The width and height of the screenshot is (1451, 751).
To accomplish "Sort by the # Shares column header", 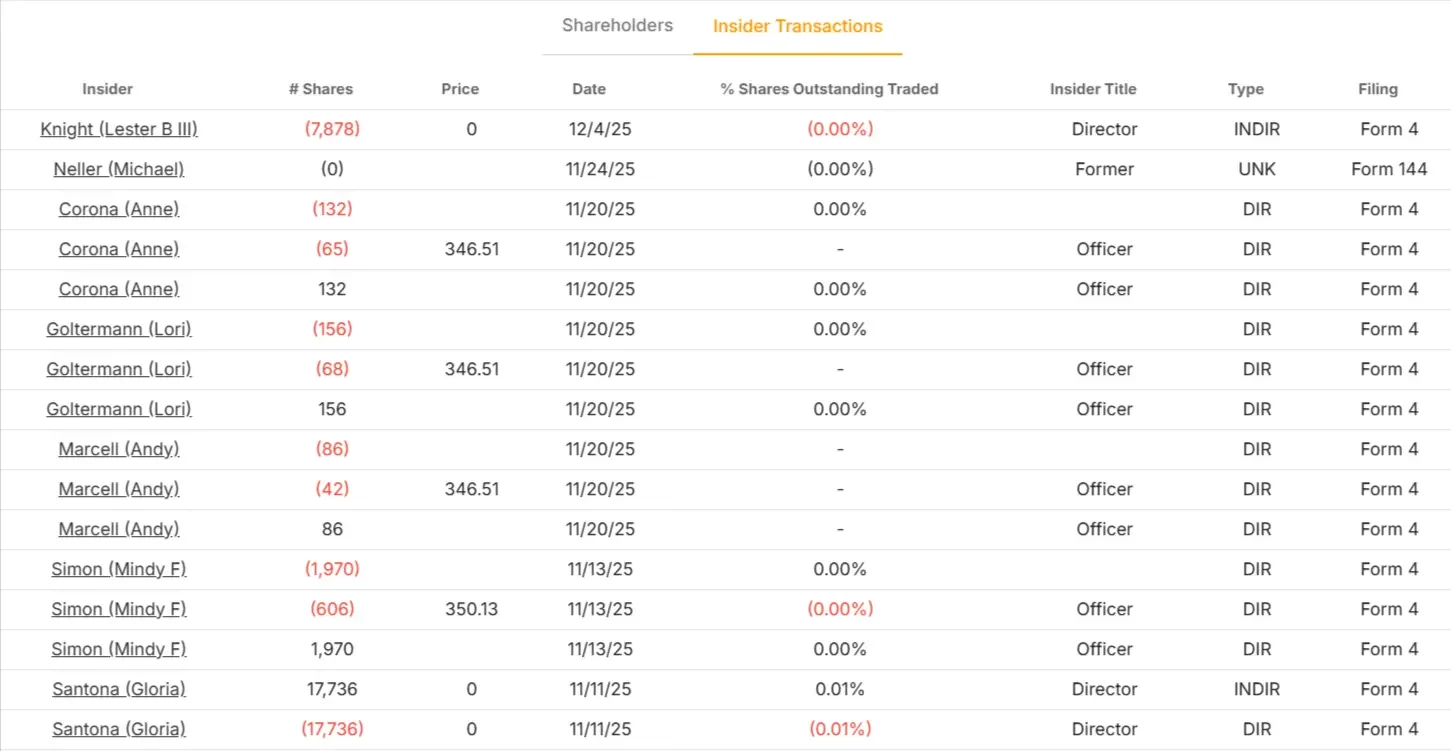I will click(321, 89).
